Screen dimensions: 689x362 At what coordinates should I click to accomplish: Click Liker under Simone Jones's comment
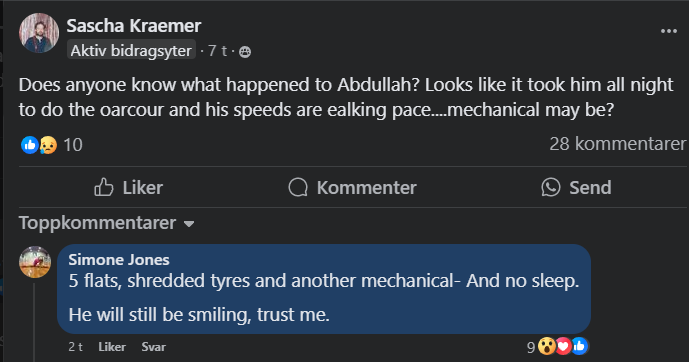pyautogui.click(x=112, y=347)
